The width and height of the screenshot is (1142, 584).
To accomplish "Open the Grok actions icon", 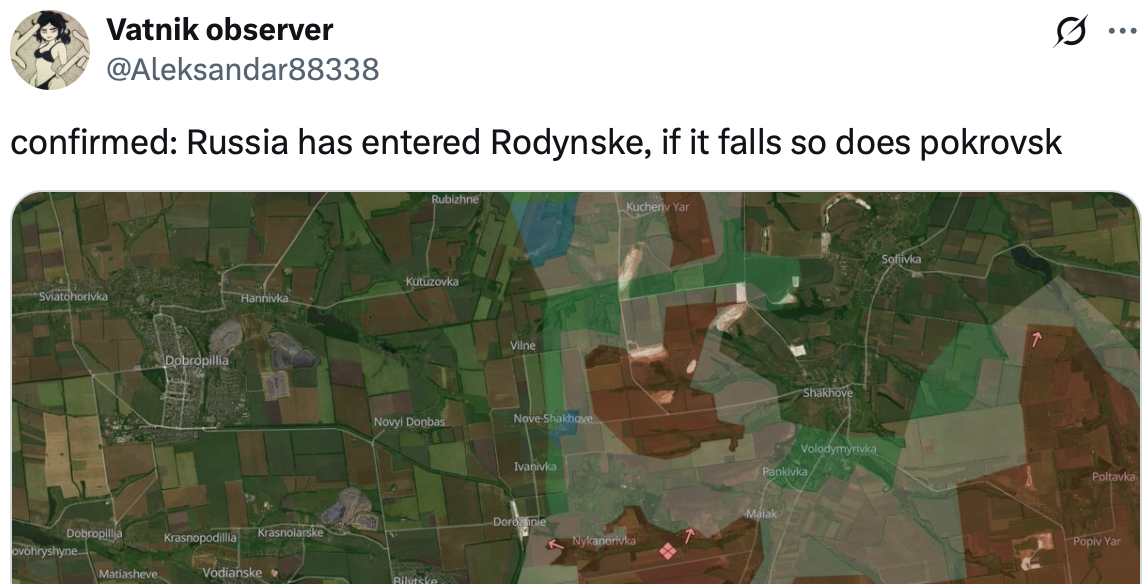I will [x=1071, y=32].
